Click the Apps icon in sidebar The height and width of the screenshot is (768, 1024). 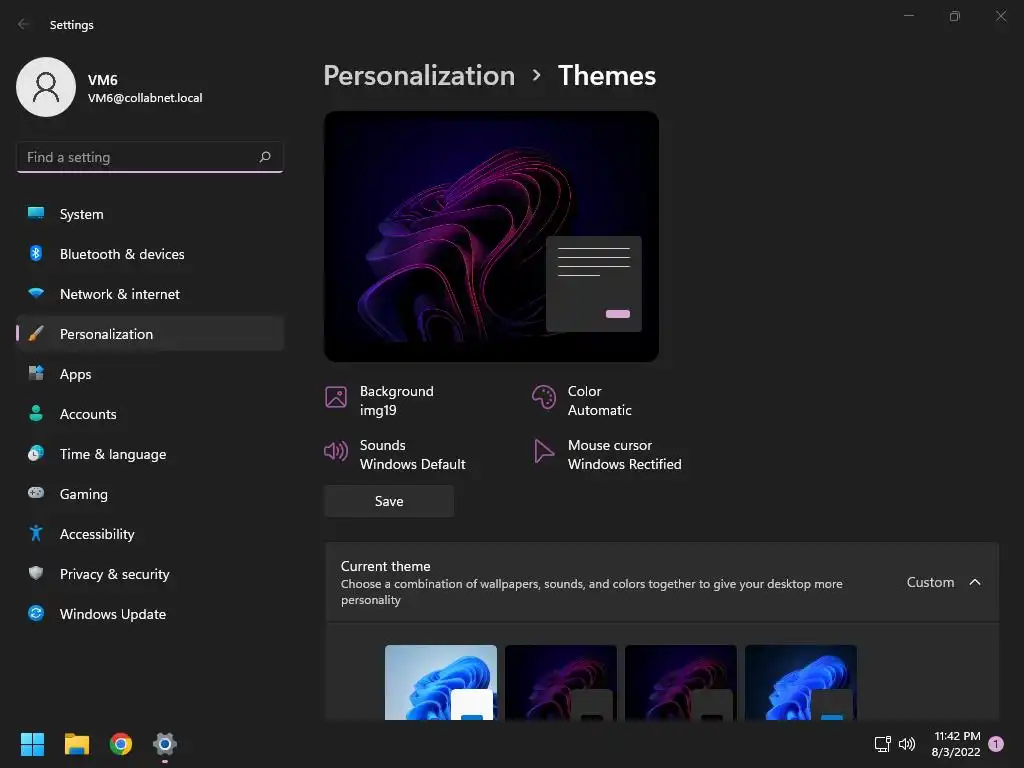point(36,374)
